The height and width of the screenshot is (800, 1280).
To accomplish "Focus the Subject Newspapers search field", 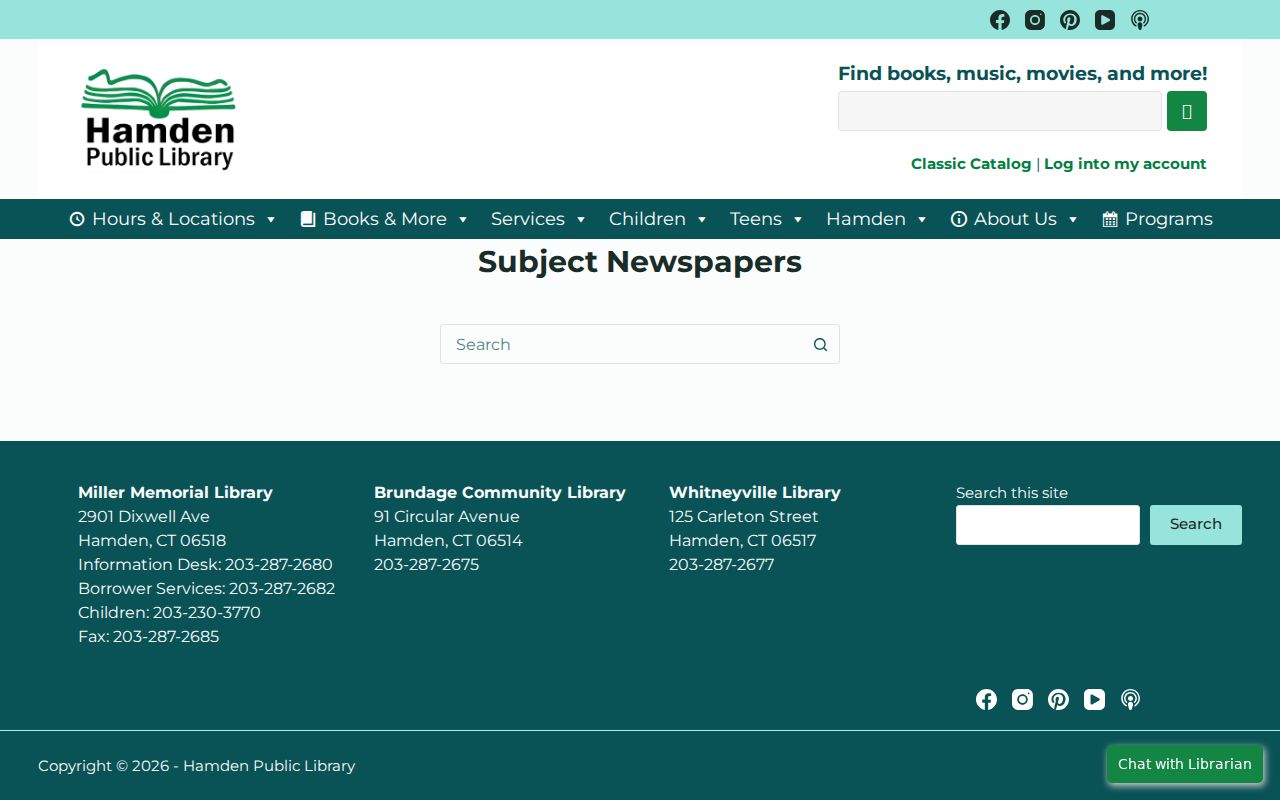I will tap(640, 344).
